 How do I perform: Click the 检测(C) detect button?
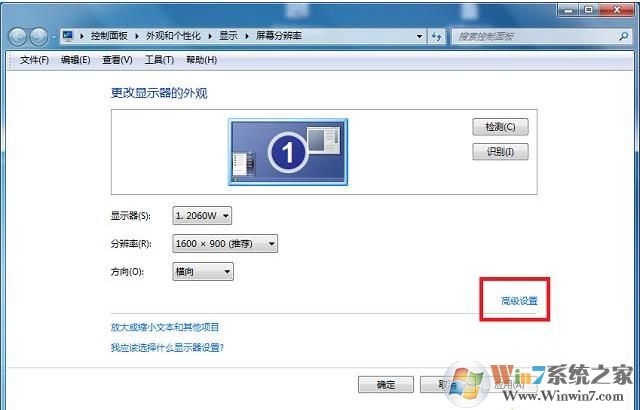(500, 127)
